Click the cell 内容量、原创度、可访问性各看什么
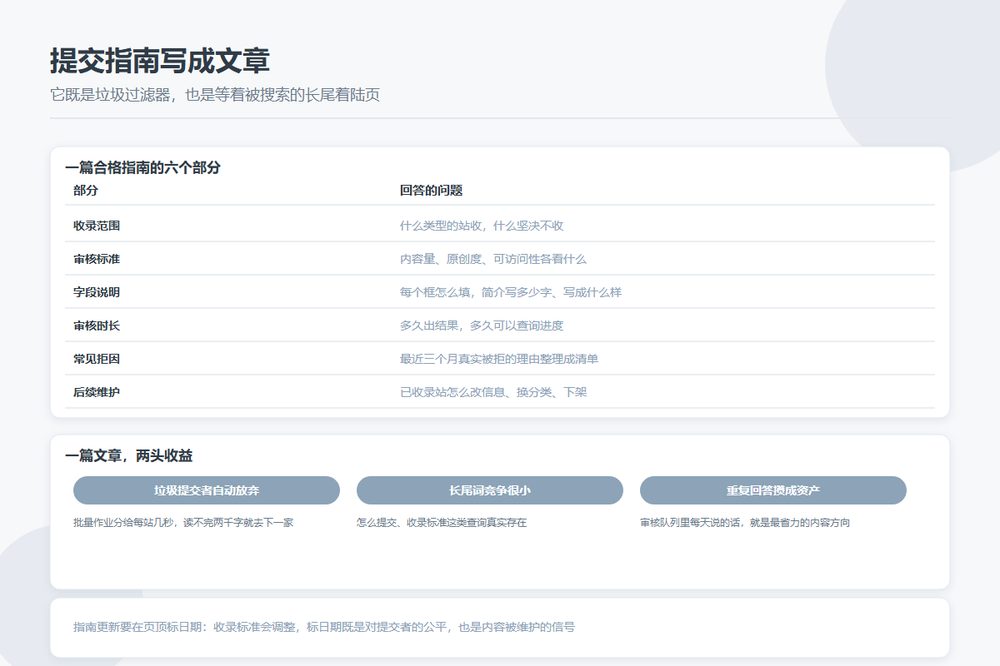 point(493,258)
